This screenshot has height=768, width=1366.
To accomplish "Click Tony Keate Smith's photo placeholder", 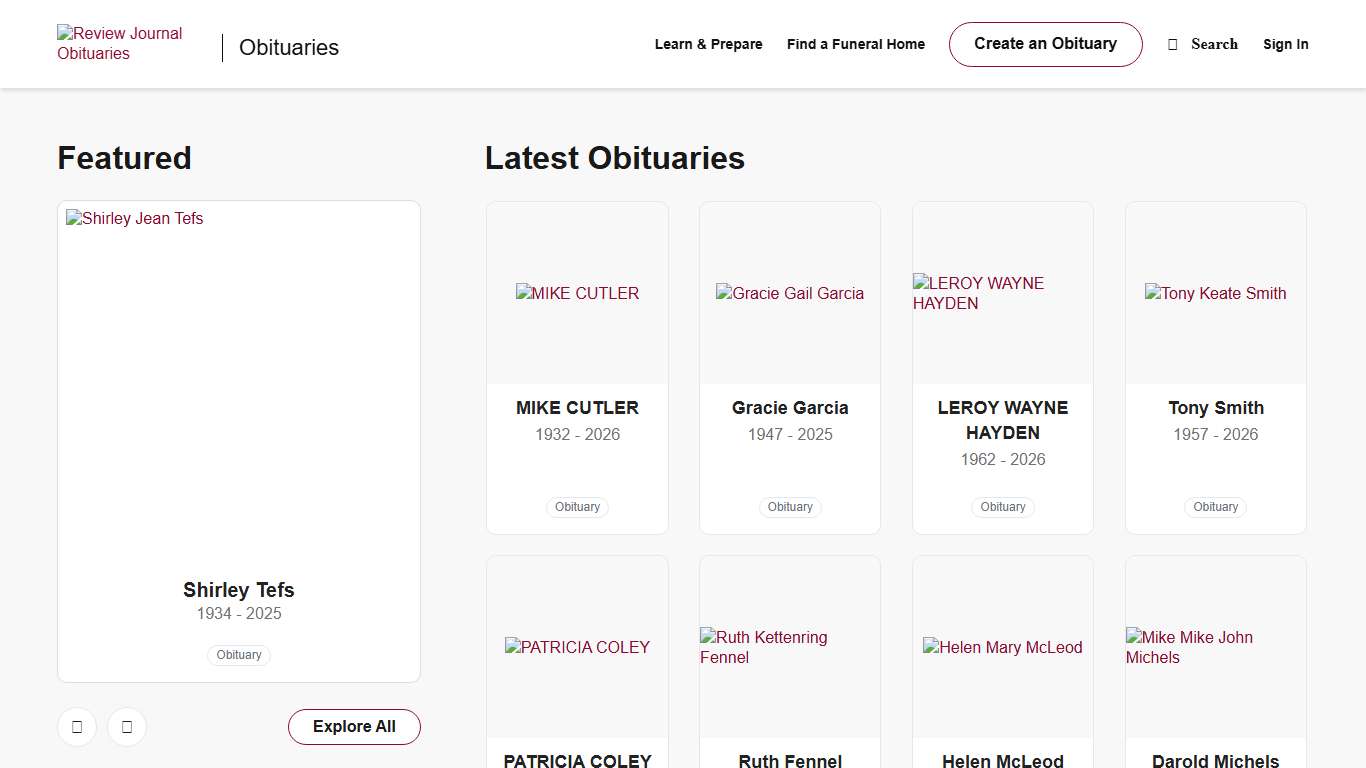I will click(1215, 293).
